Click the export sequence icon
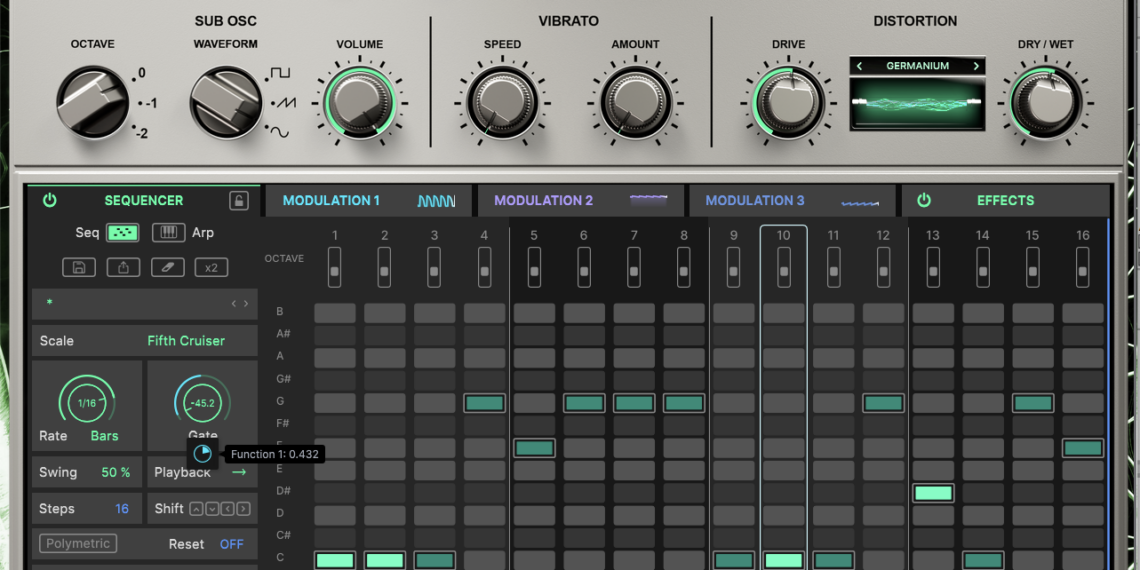Viewport: 1140px width, 570px height. tap(123, 267)
